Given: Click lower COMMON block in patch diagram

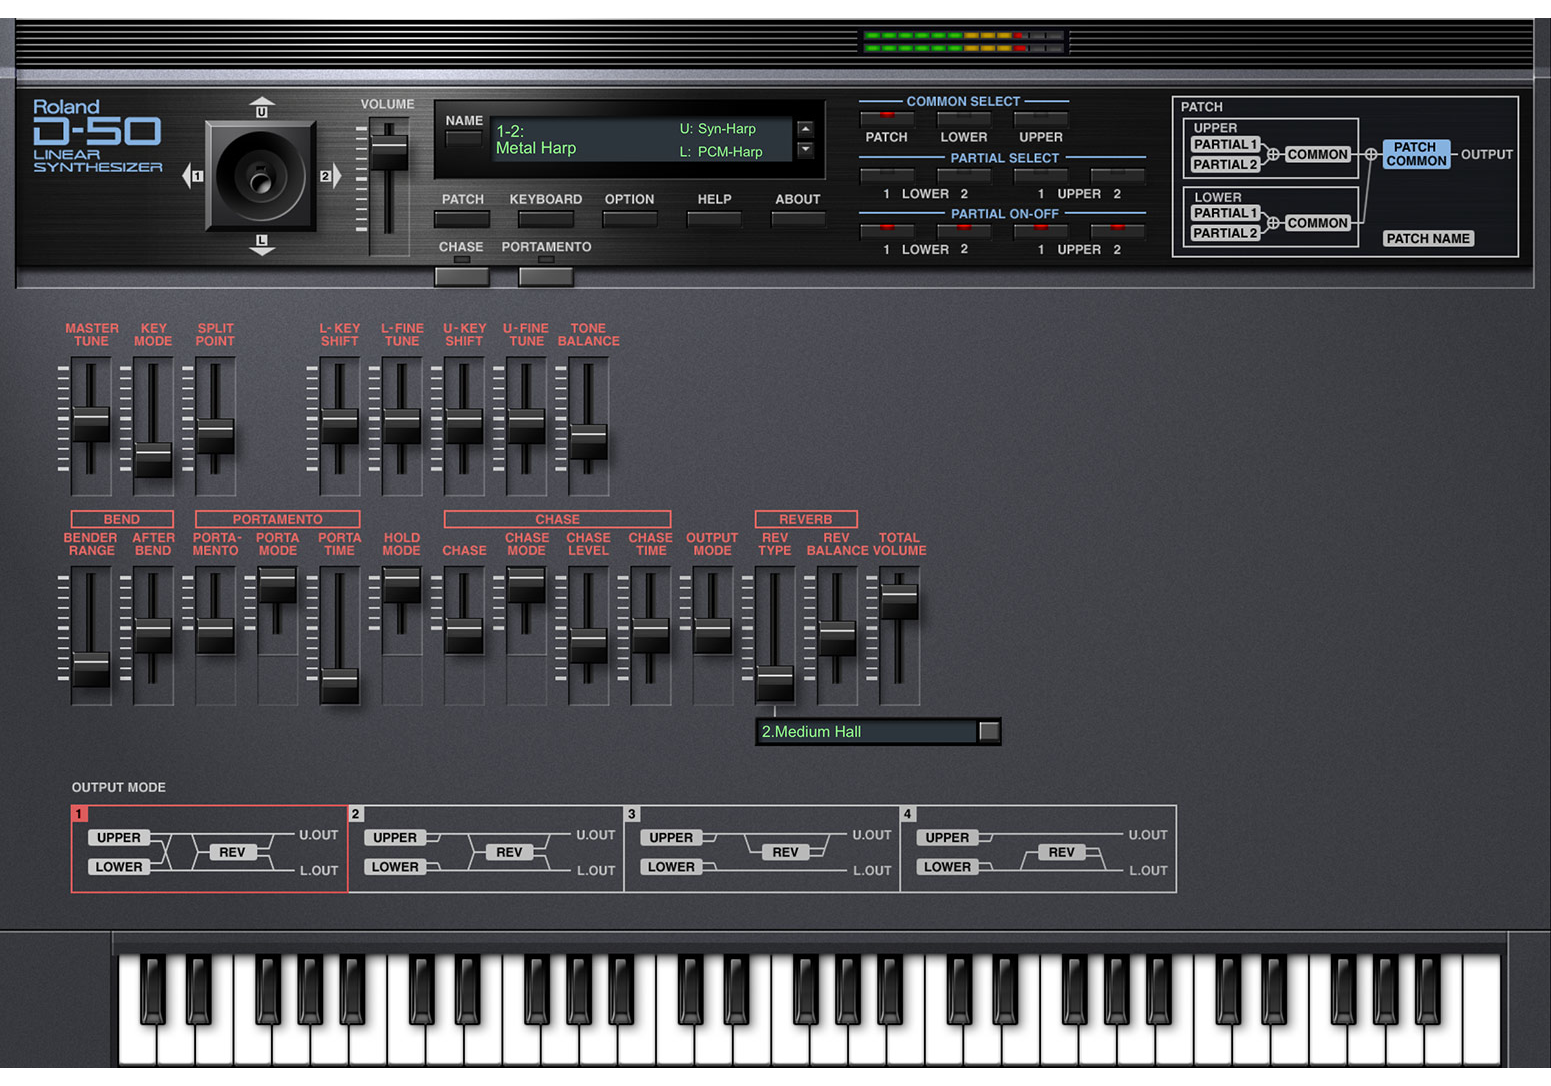Looking at the screenshot, I should pyautogui.click(x=1317, y=223).
